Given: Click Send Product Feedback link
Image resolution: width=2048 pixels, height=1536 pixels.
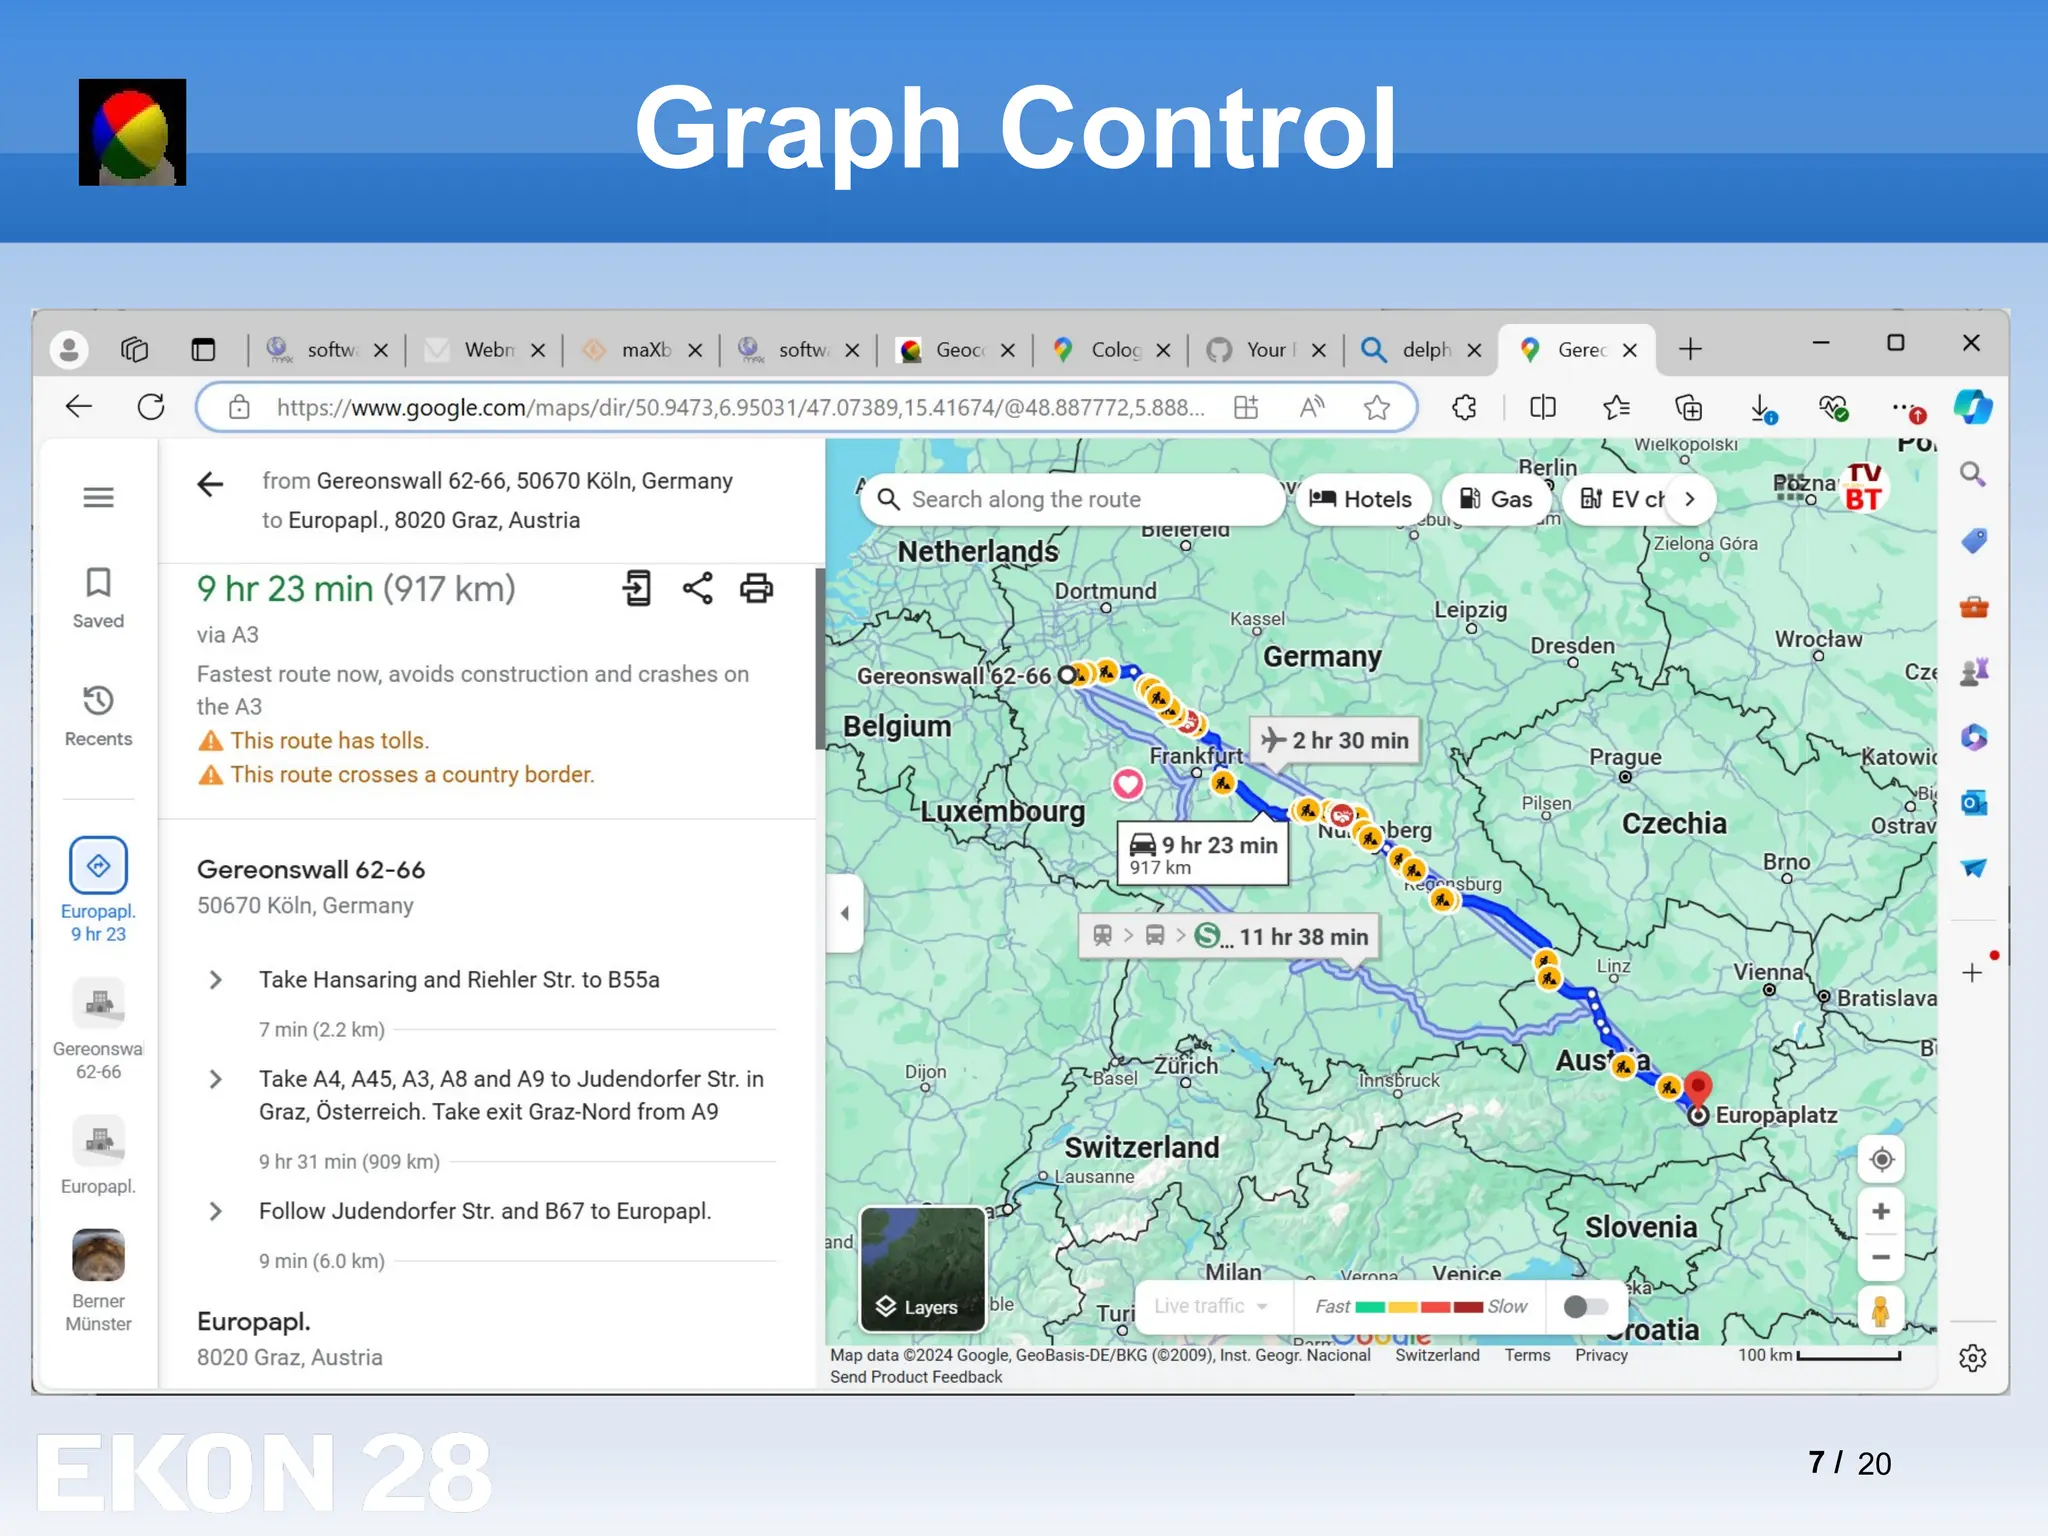Looking at the screenshot, I should pos(916,1377).
